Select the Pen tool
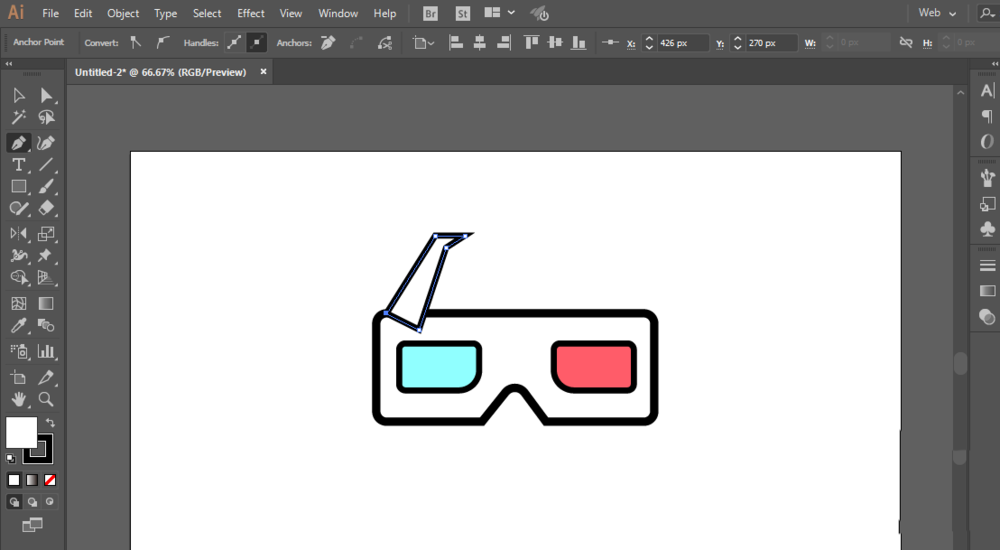The image size is (1000, 550). (18, 142)
